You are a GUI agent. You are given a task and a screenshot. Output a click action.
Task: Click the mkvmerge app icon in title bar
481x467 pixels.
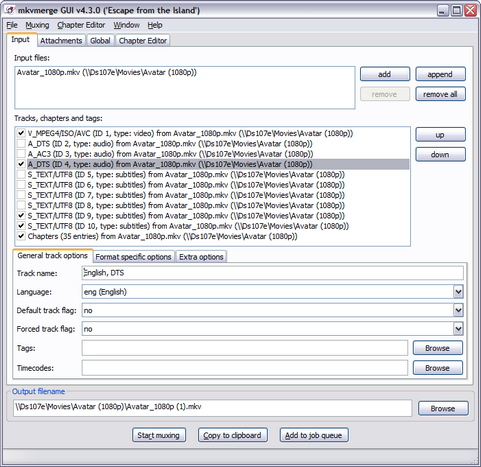pyautogui.click(x=9, y=10)
